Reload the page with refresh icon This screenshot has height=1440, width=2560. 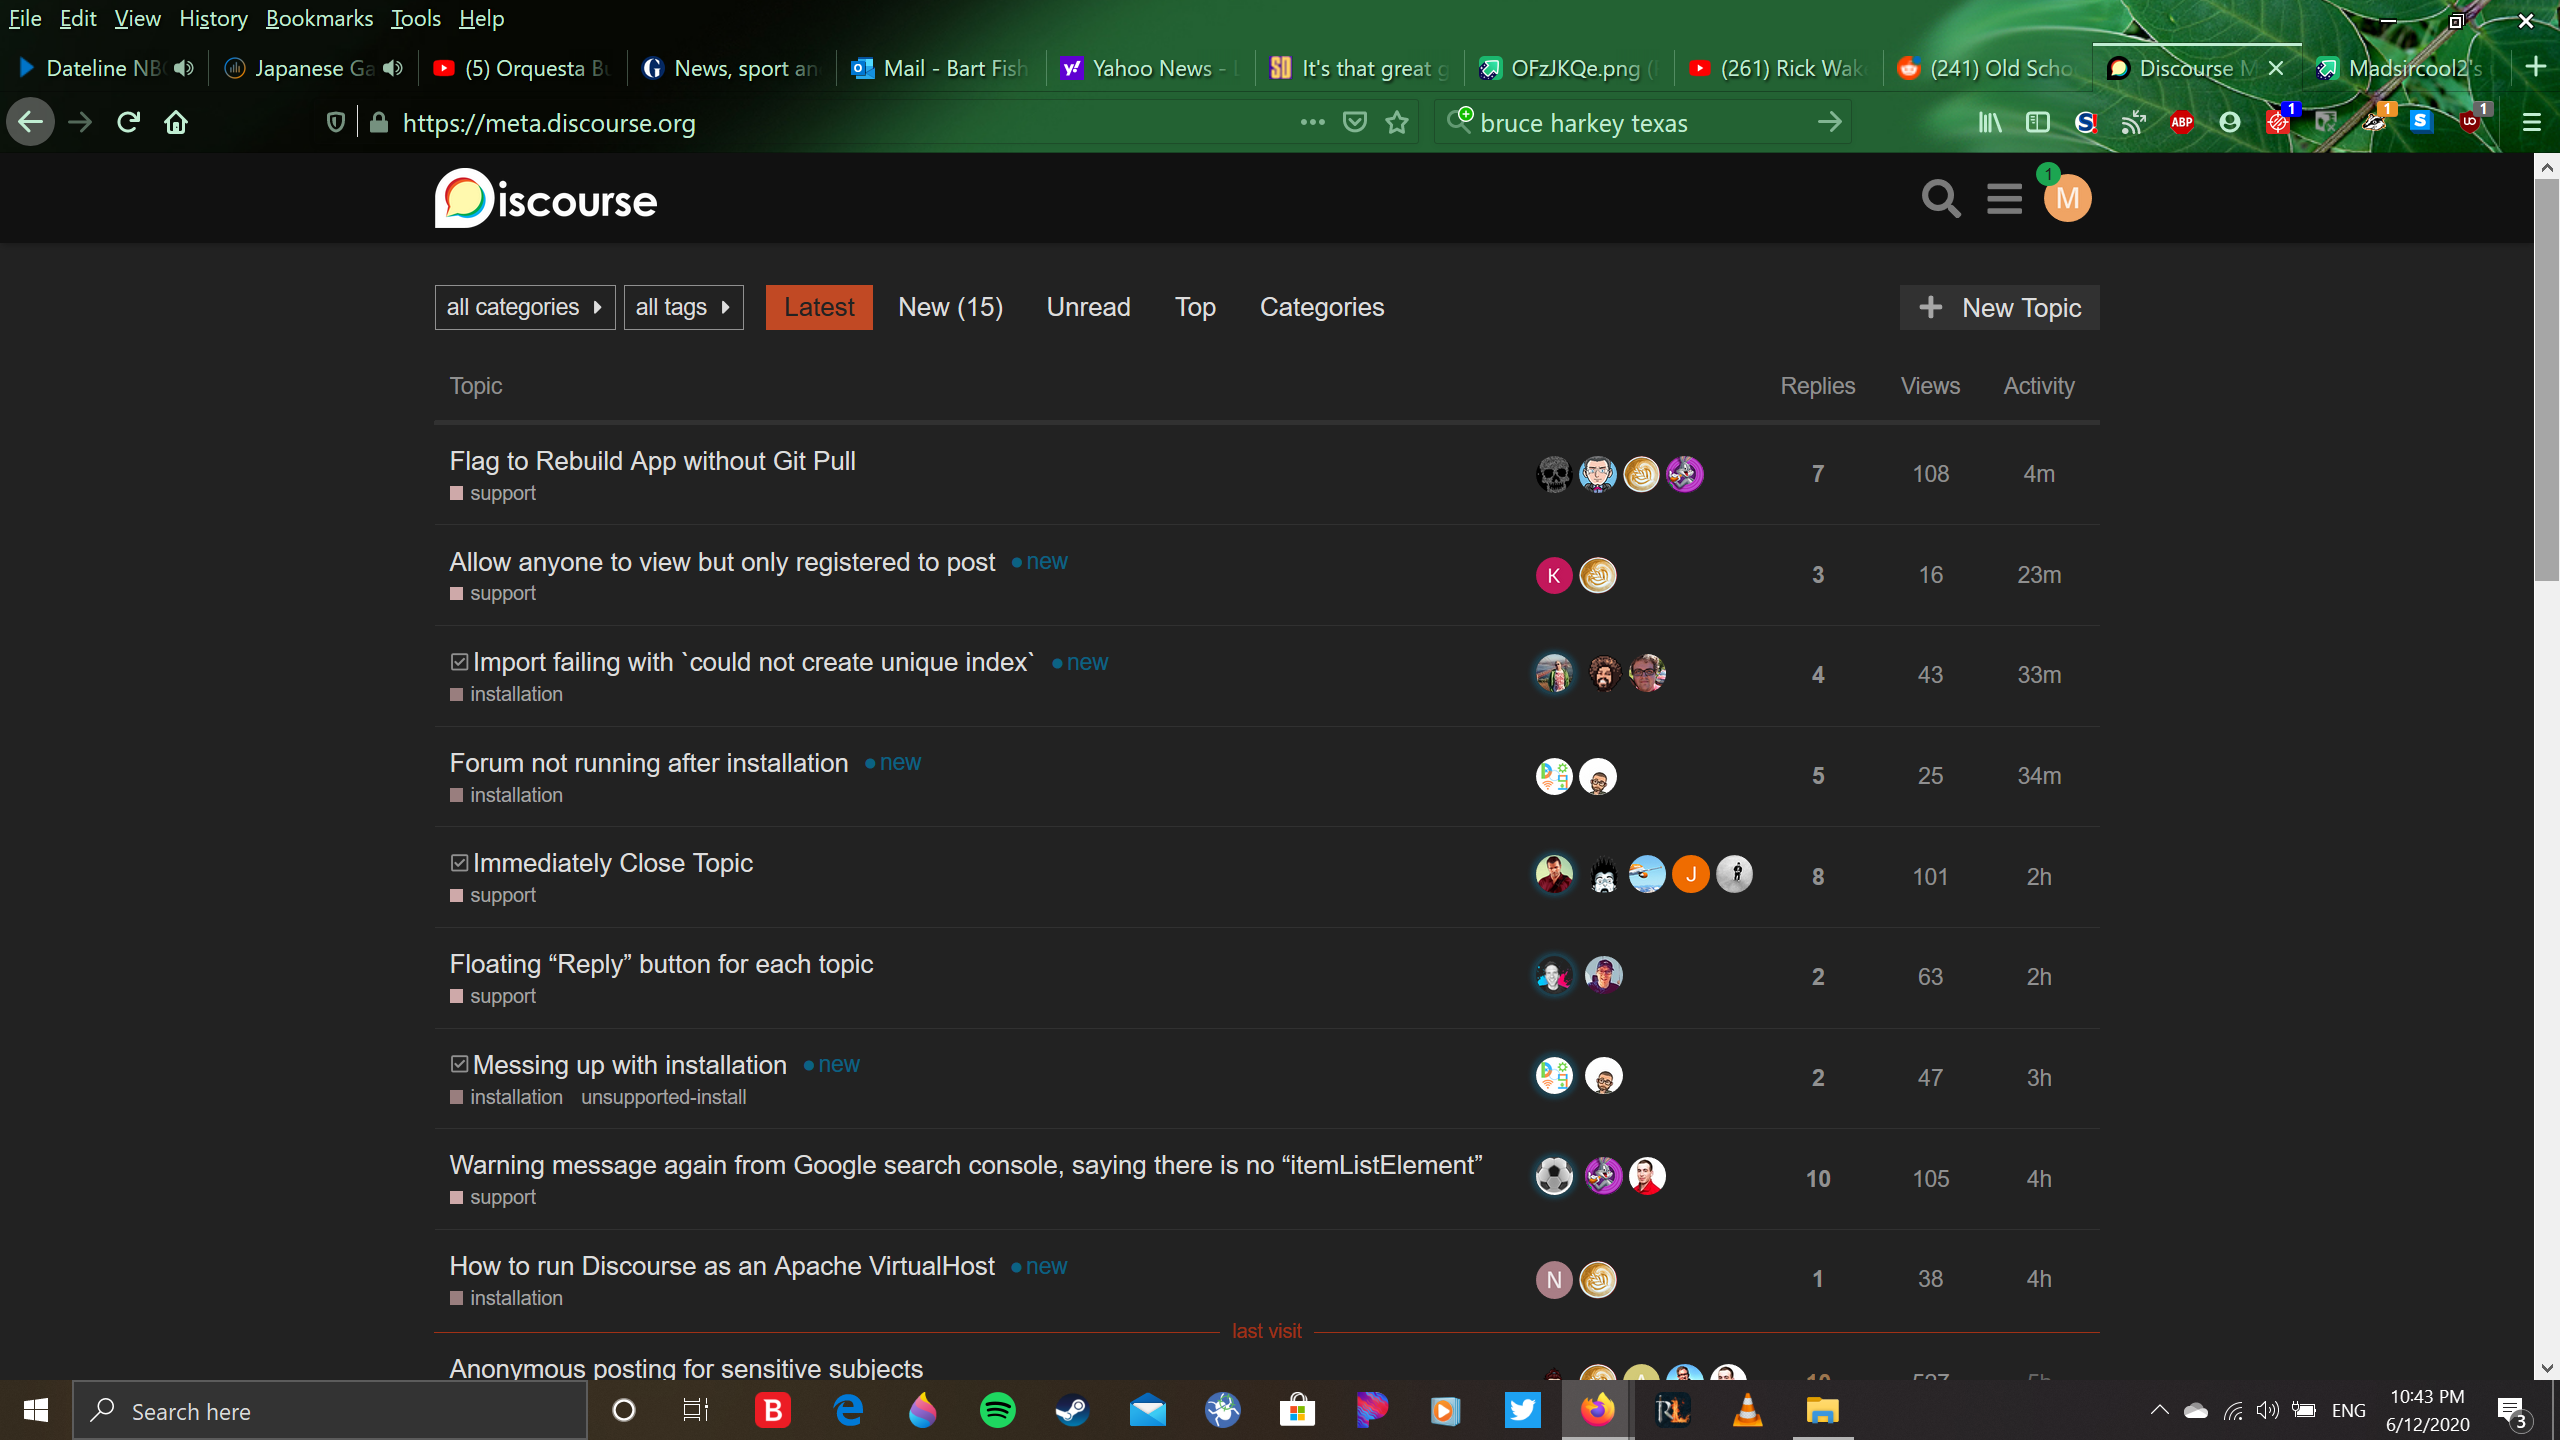128,123
